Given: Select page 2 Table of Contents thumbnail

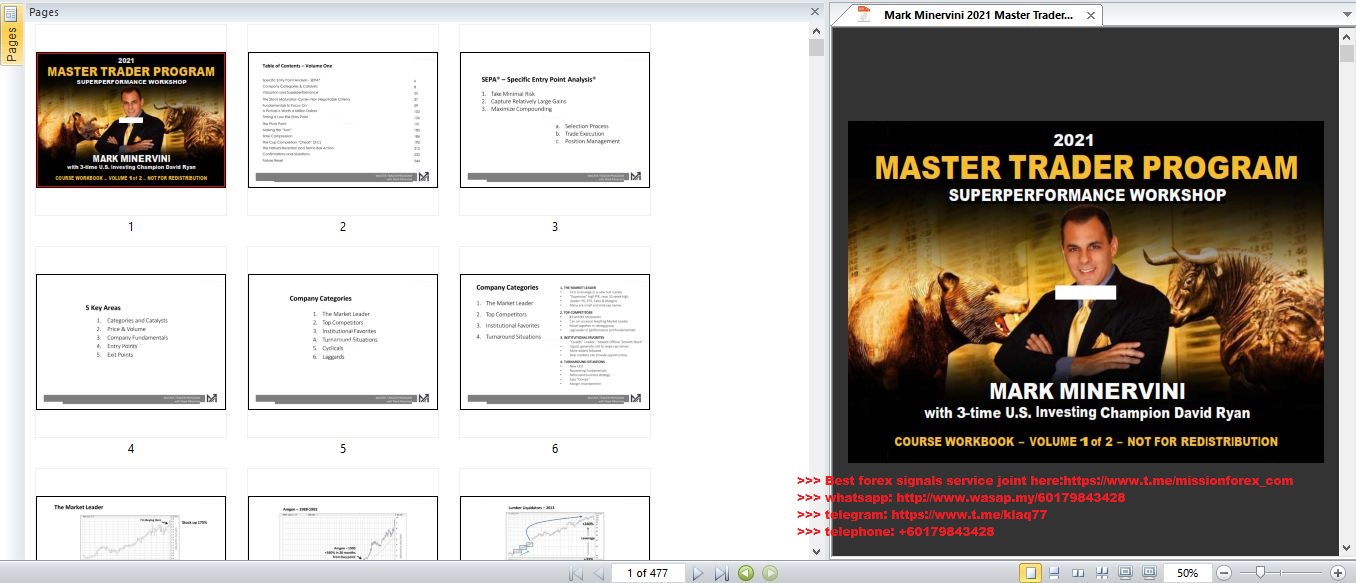Looking at the screenshot, I should point(343,120).
